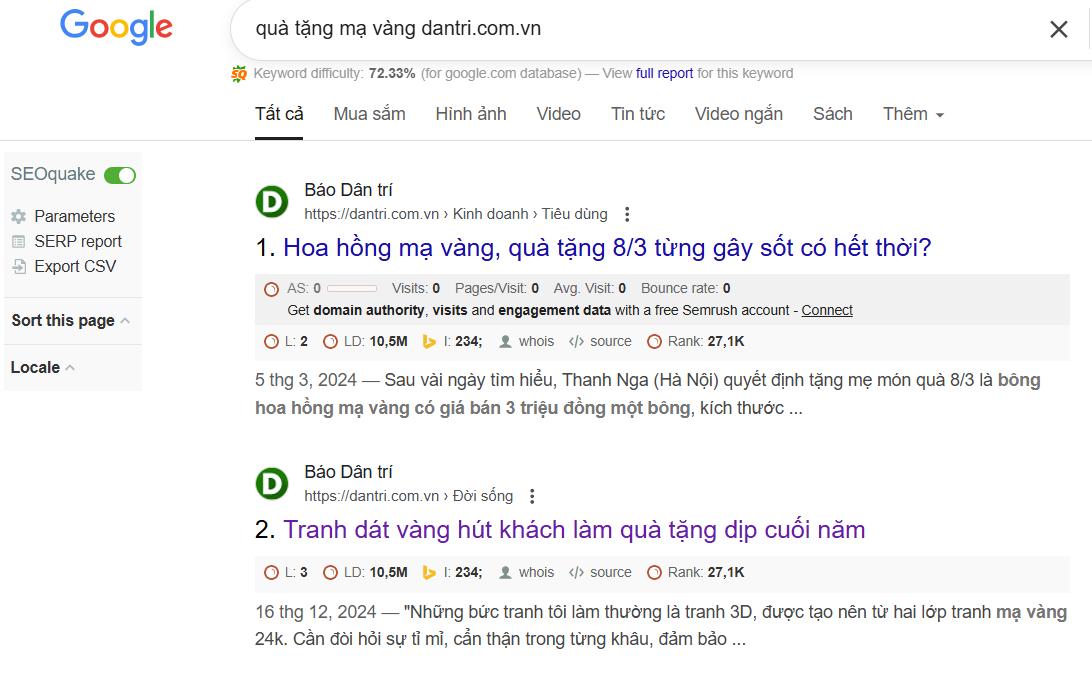The height and width of the screenshot is (682, 1092).
Task: Open the full report keyword link
Action: coord(664,73)
